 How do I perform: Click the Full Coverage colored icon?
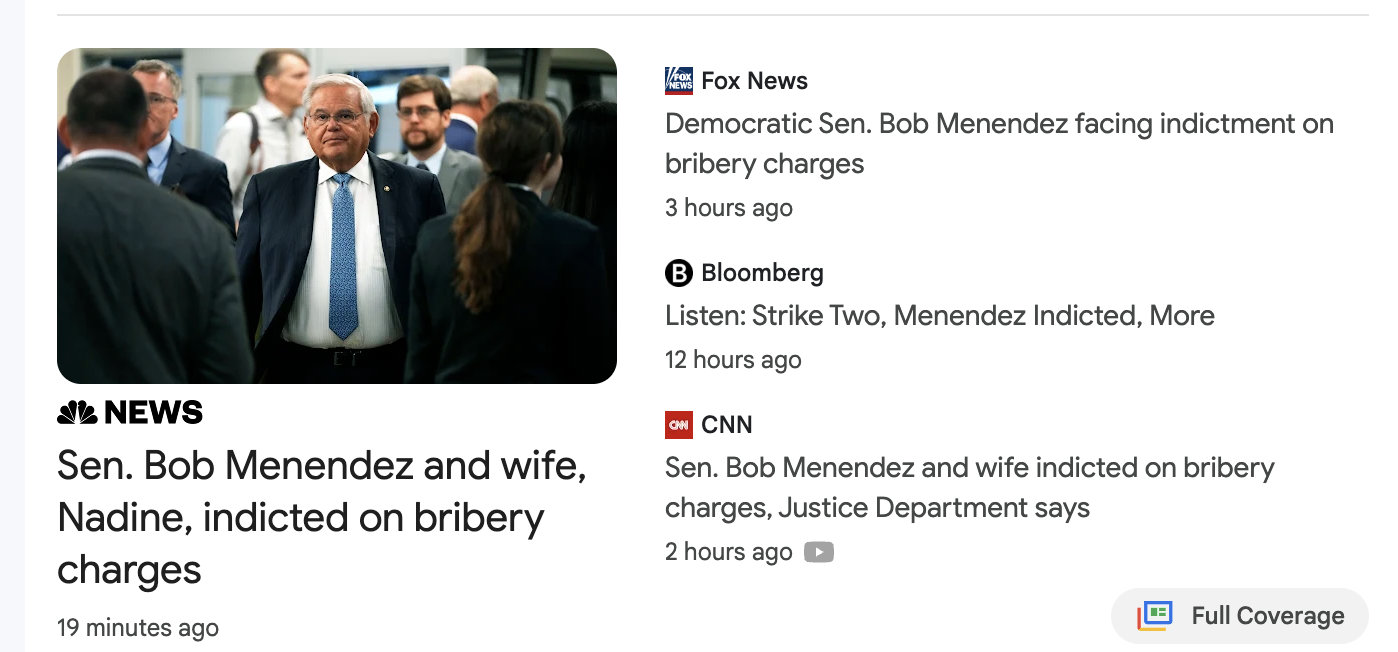[1154, 616]
